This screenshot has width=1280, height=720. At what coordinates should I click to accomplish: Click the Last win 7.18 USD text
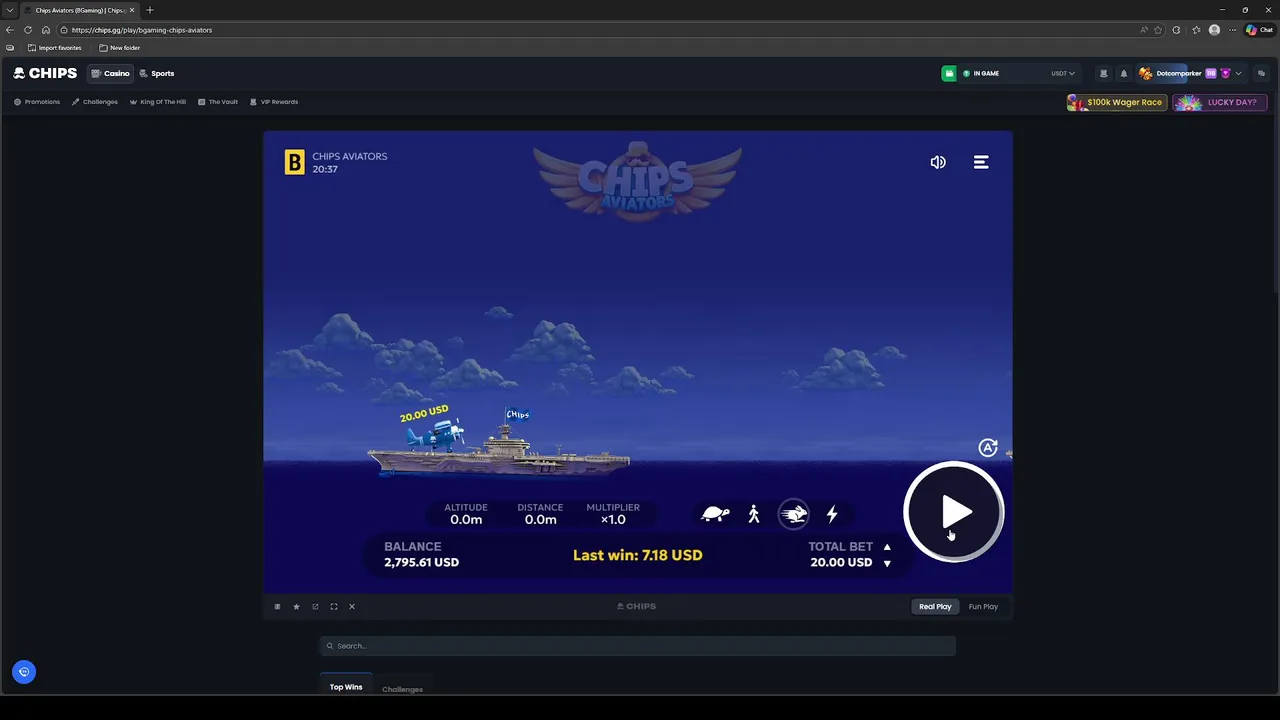pyautogui.click(x=637, y=555)
